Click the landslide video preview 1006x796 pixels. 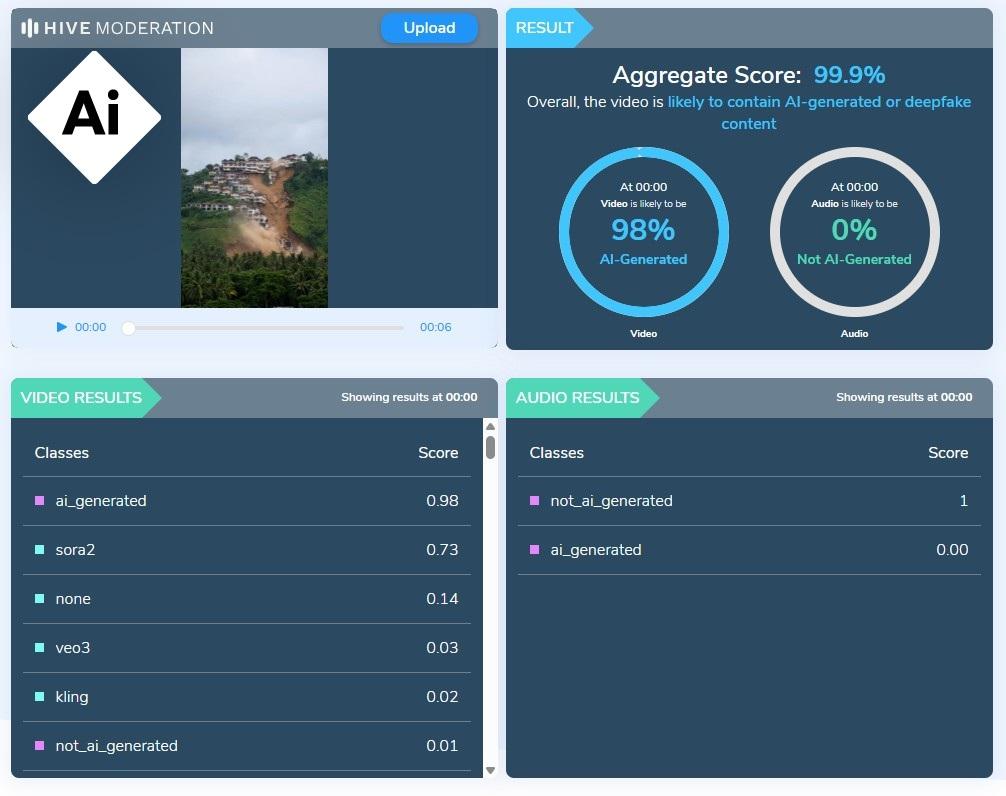pyautogui.click(x=254, y=178)
